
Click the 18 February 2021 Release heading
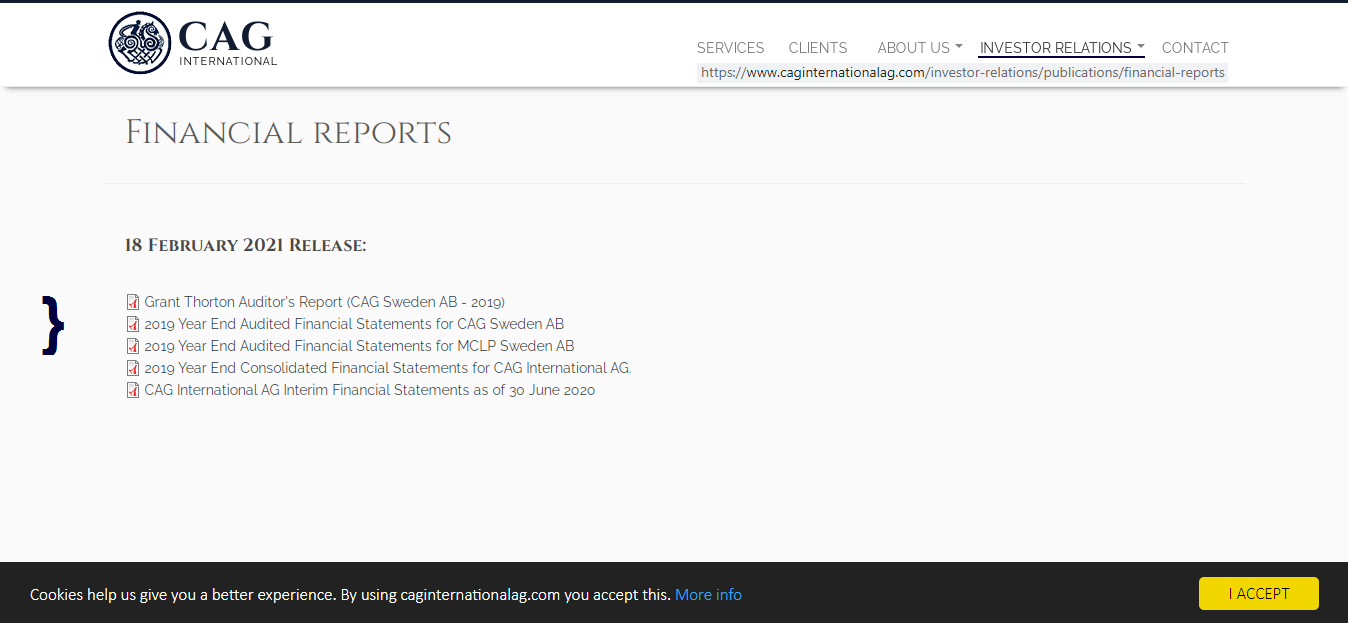tap(246, 245)
